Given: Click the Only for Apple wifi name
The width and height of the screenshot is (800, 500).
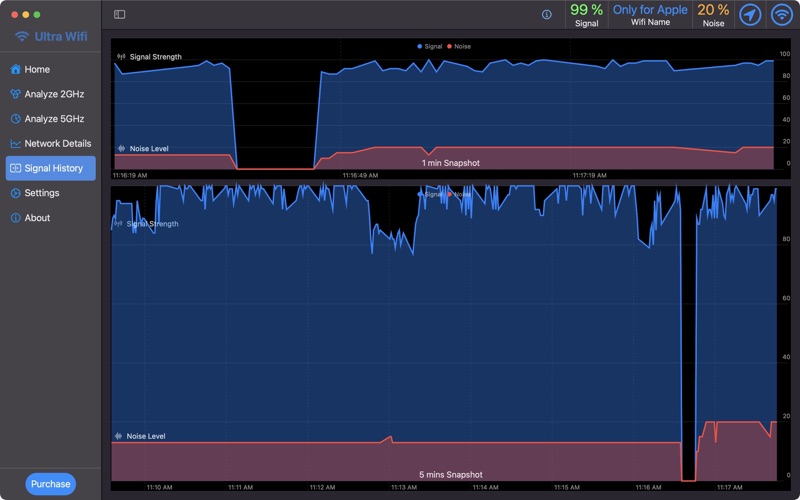Looking at the screenshot, I should click(x=650, y=10).
